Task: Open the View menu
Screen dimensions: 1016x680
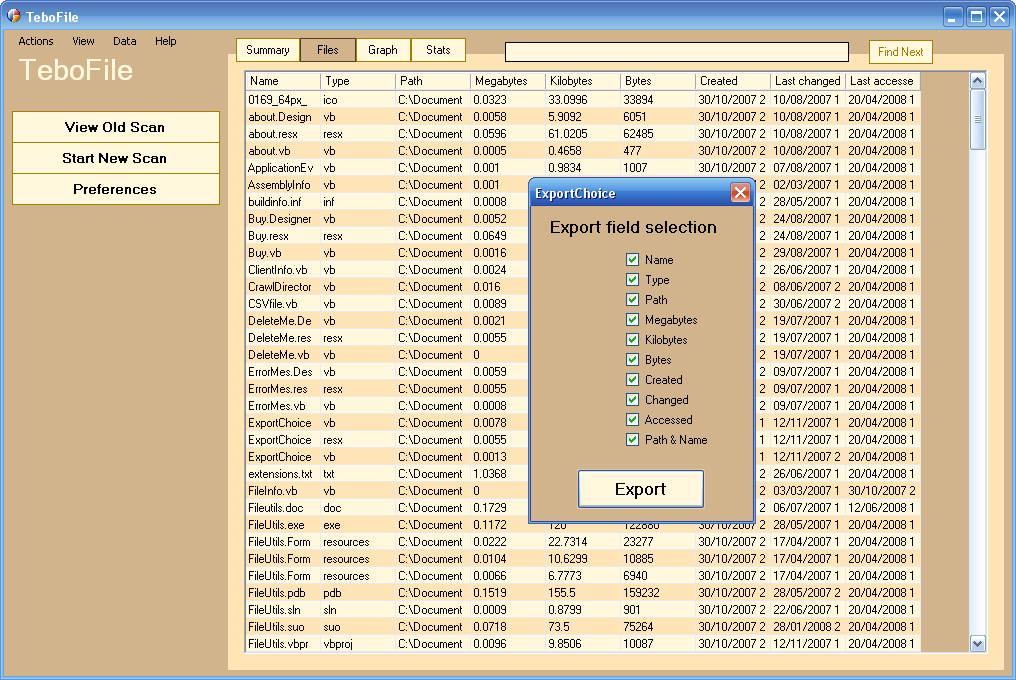Action: (x=83, y=41)
